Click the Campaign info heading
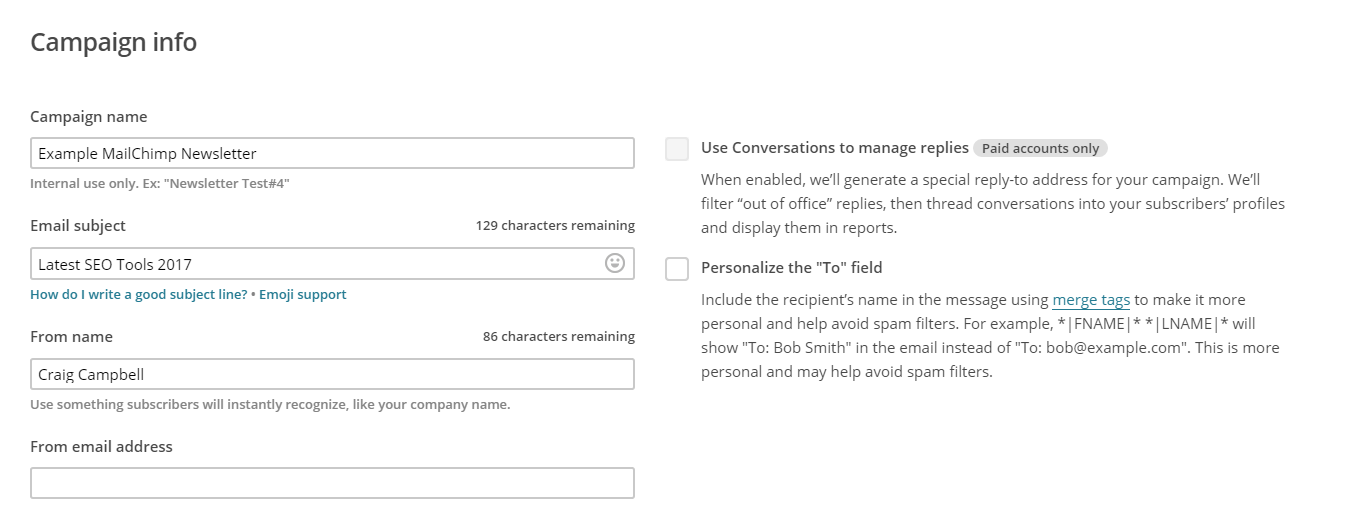 click(x=113, y=42)
